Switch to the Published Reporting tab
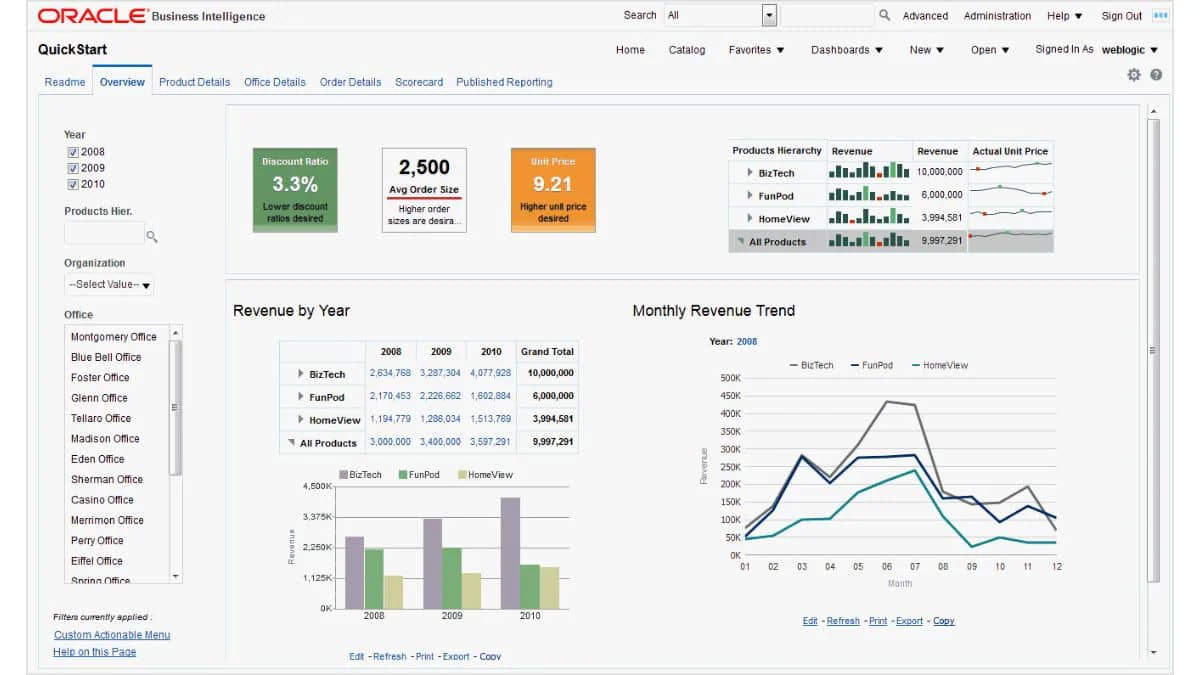The height and width of the screenshot is (675, 1200). tap(504, 82)
